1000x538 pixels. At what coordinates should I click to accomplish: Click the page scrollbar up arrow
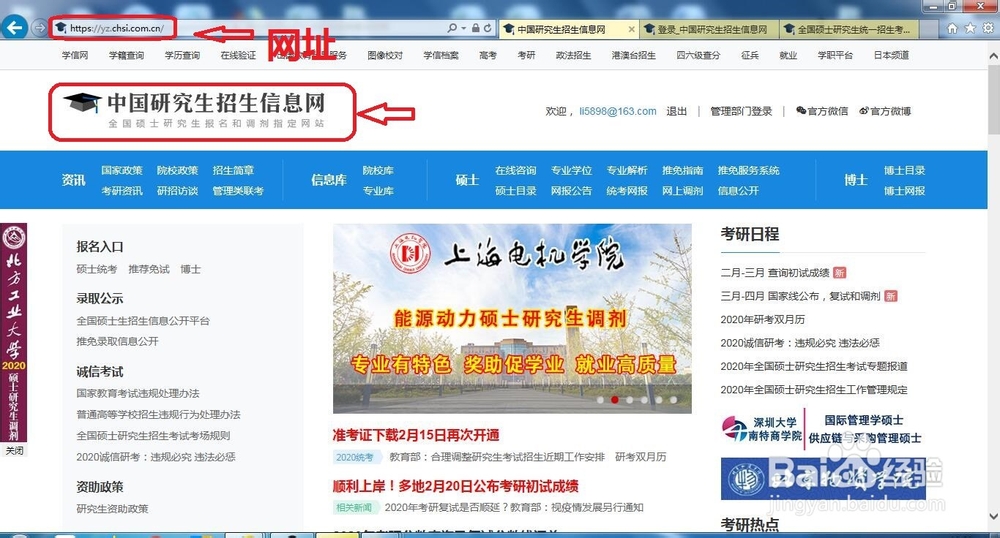[993, 56]
